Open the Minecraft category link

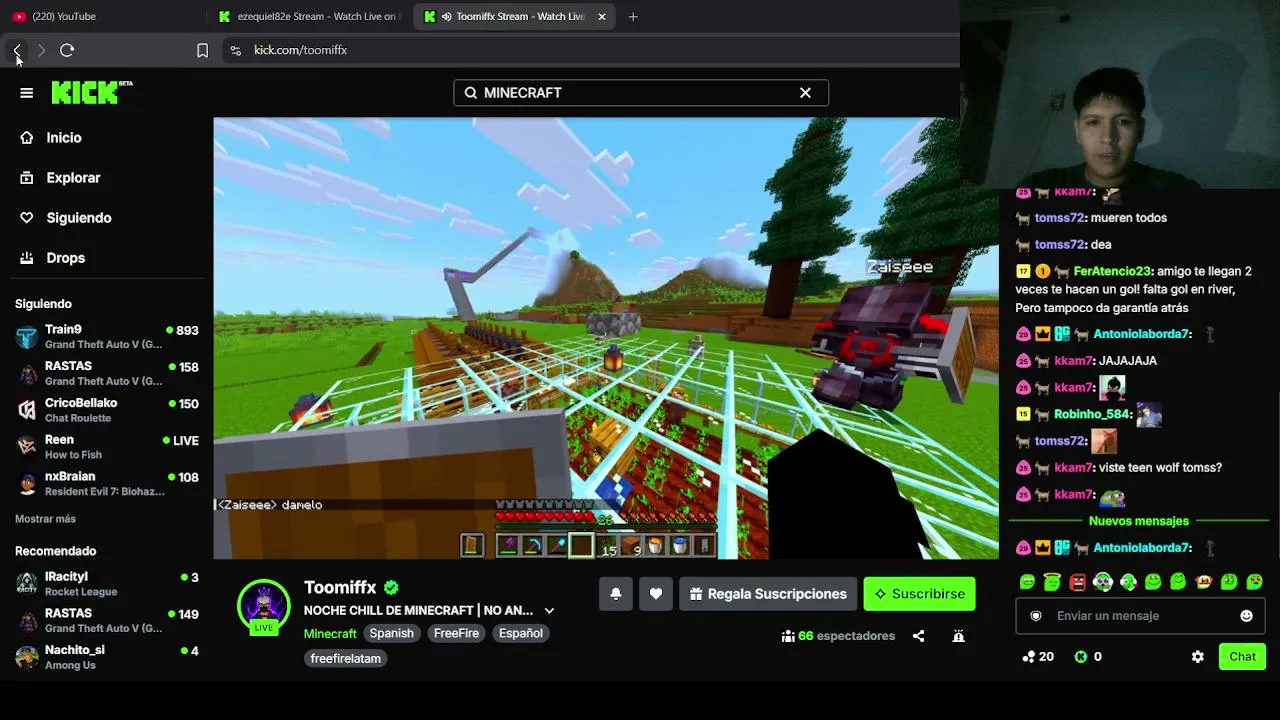(330, 634)
